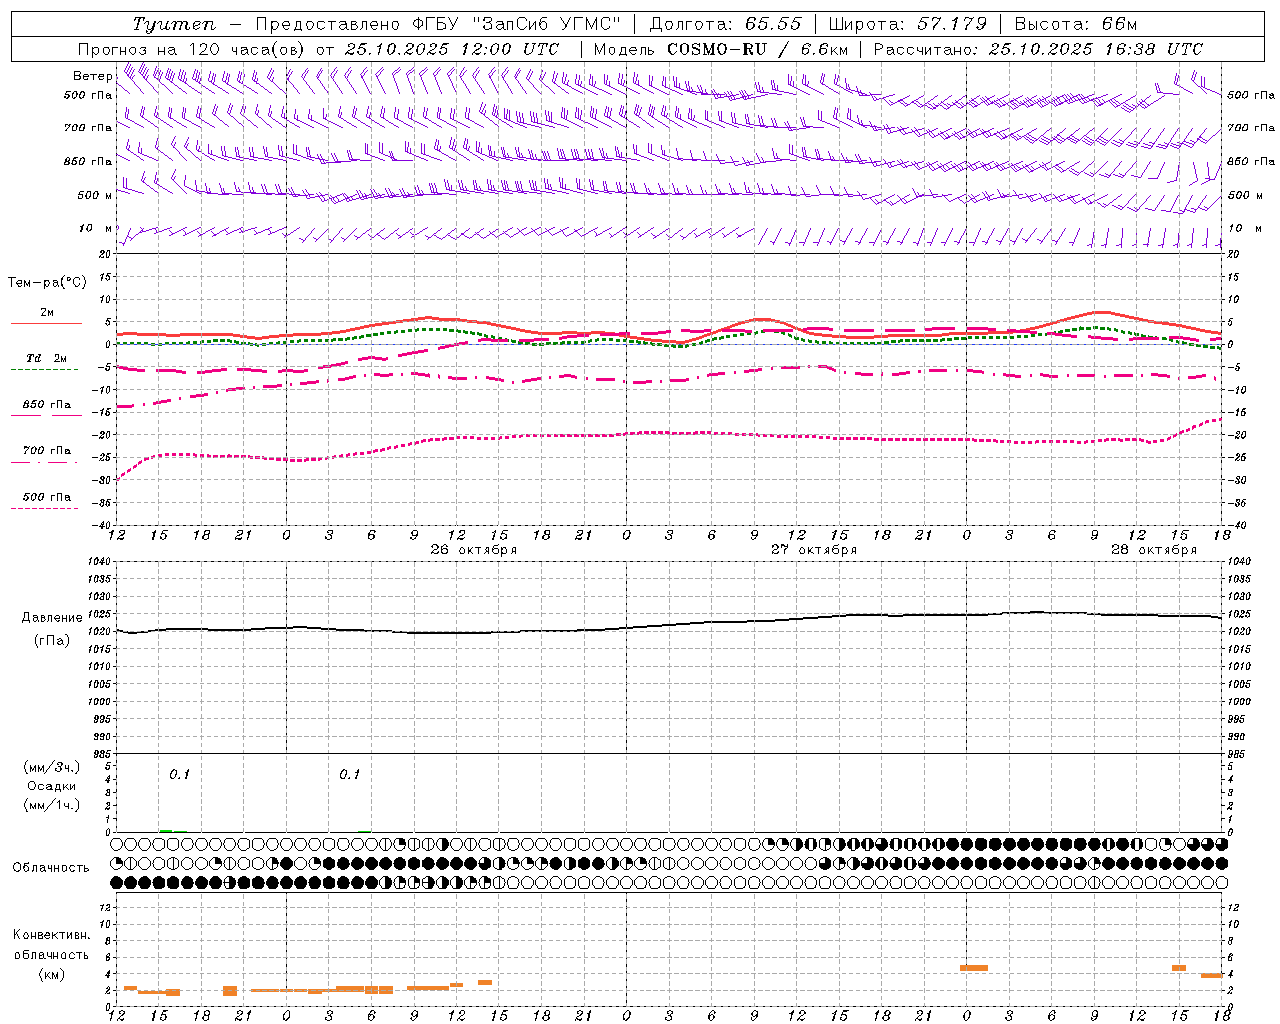Click the "850 гПа" temperature legend dashed line
Image resolution: width=1280 pixels, height=1024 pixels.
44,415
